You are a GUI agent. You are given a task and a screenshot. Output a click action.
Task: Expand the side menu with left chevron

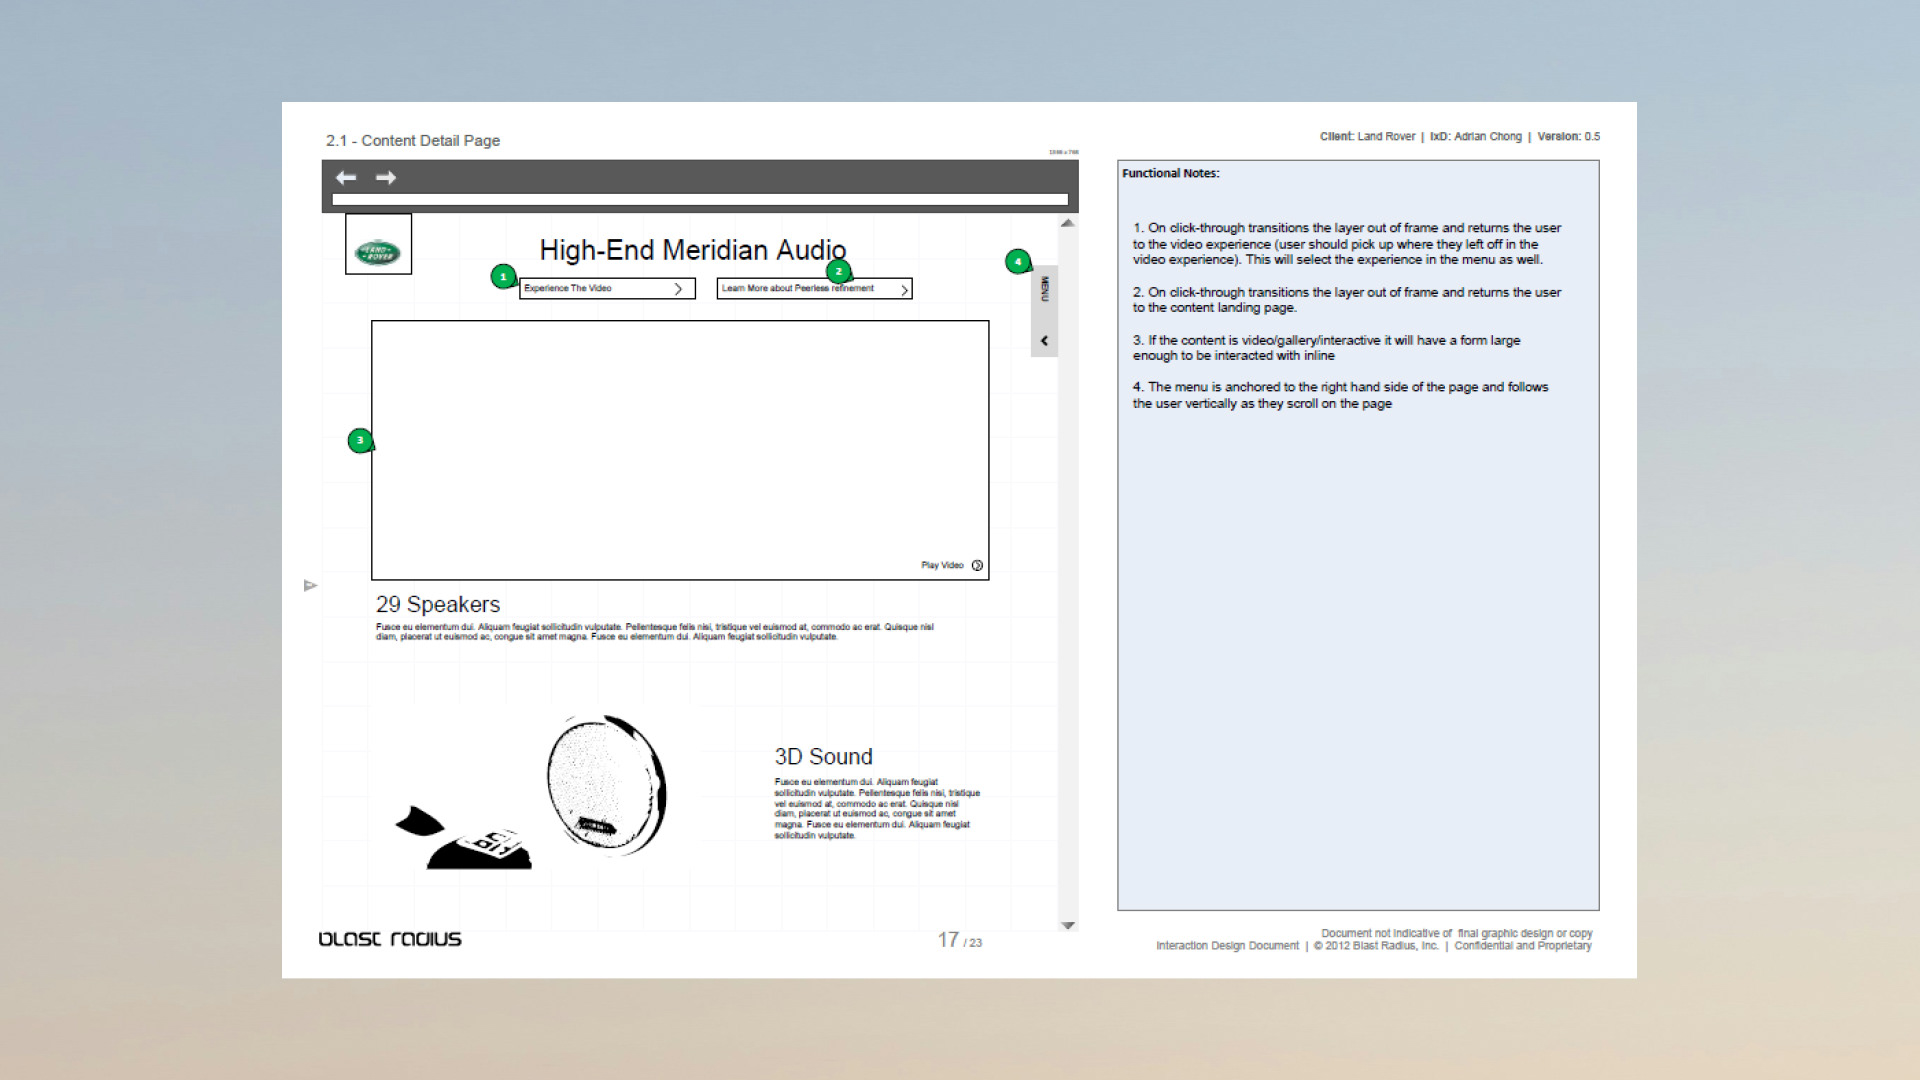1044,341
